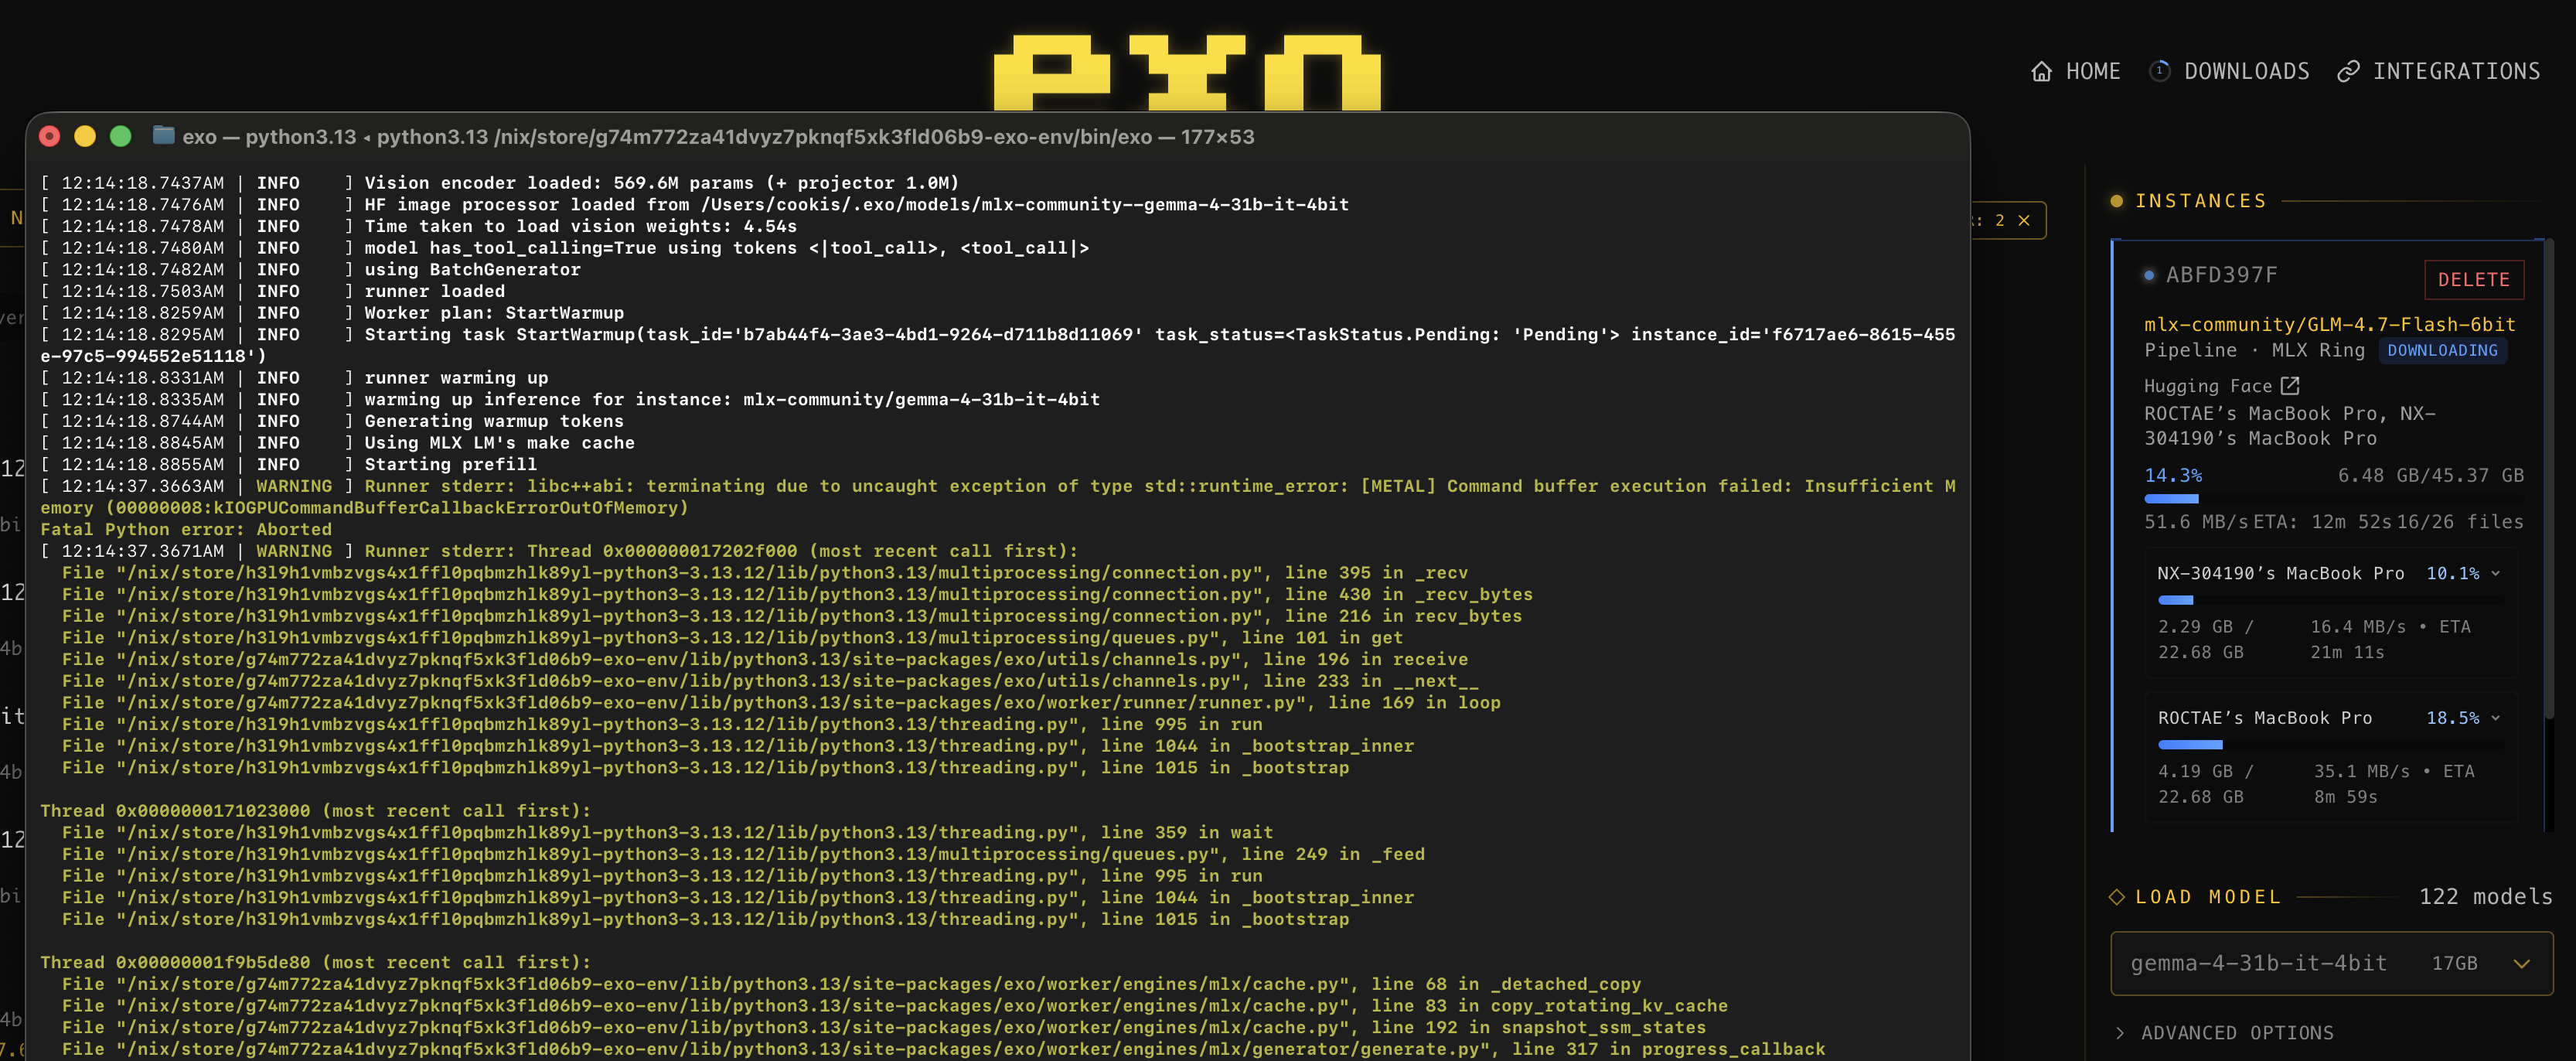Screen dimensions: 2576x1061
Task: Click the yellow exo logo
Action: pos(1187,72)
